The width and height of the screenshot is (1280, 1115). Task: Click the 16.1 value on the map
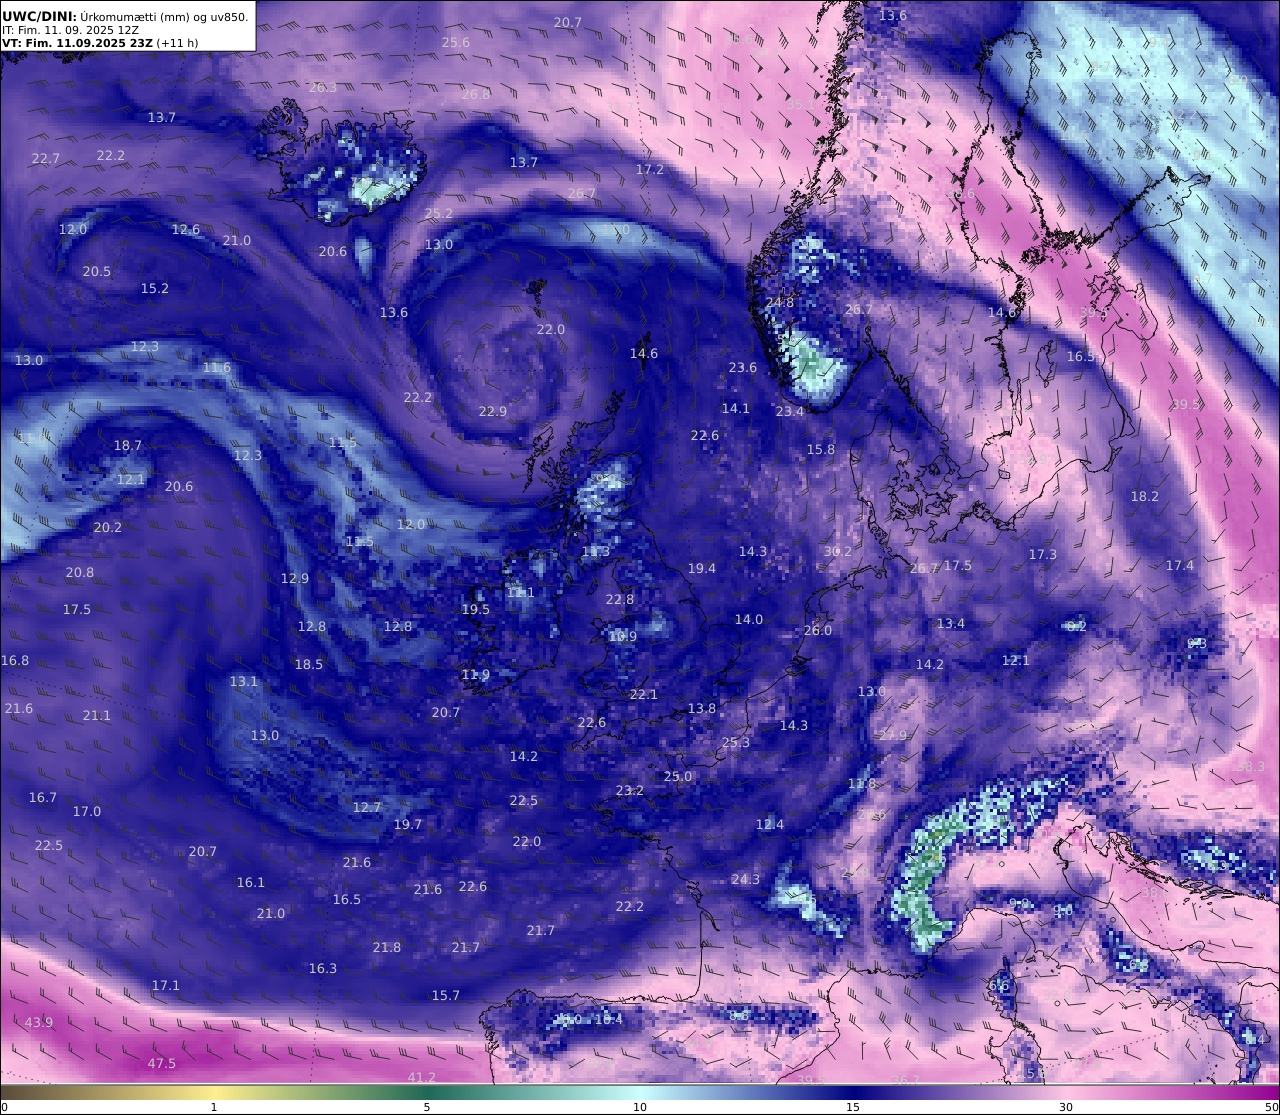(x=251, y=882)
